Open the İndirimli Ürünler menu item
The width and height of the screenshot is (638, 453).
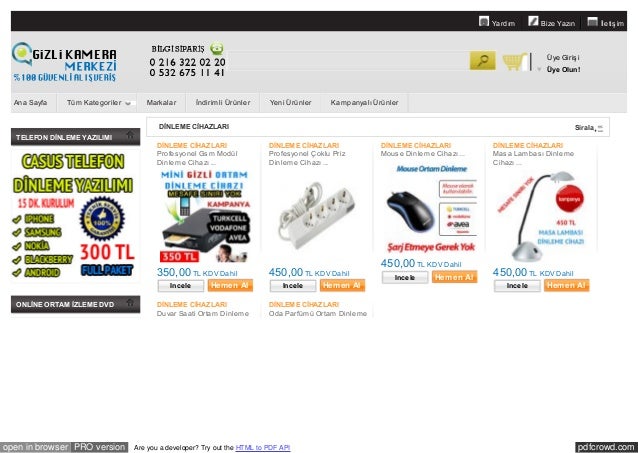223,103
